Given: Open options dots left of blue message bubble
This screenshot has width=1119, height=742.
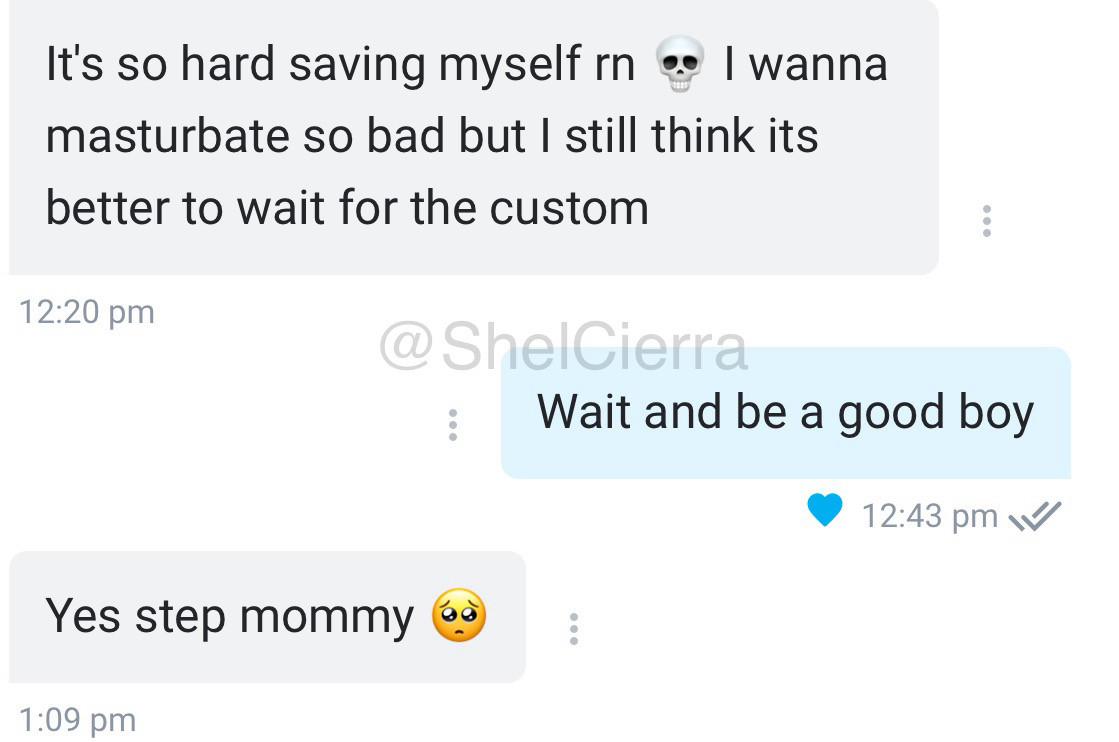Looking at the screenshot, I should pos(452,425).
